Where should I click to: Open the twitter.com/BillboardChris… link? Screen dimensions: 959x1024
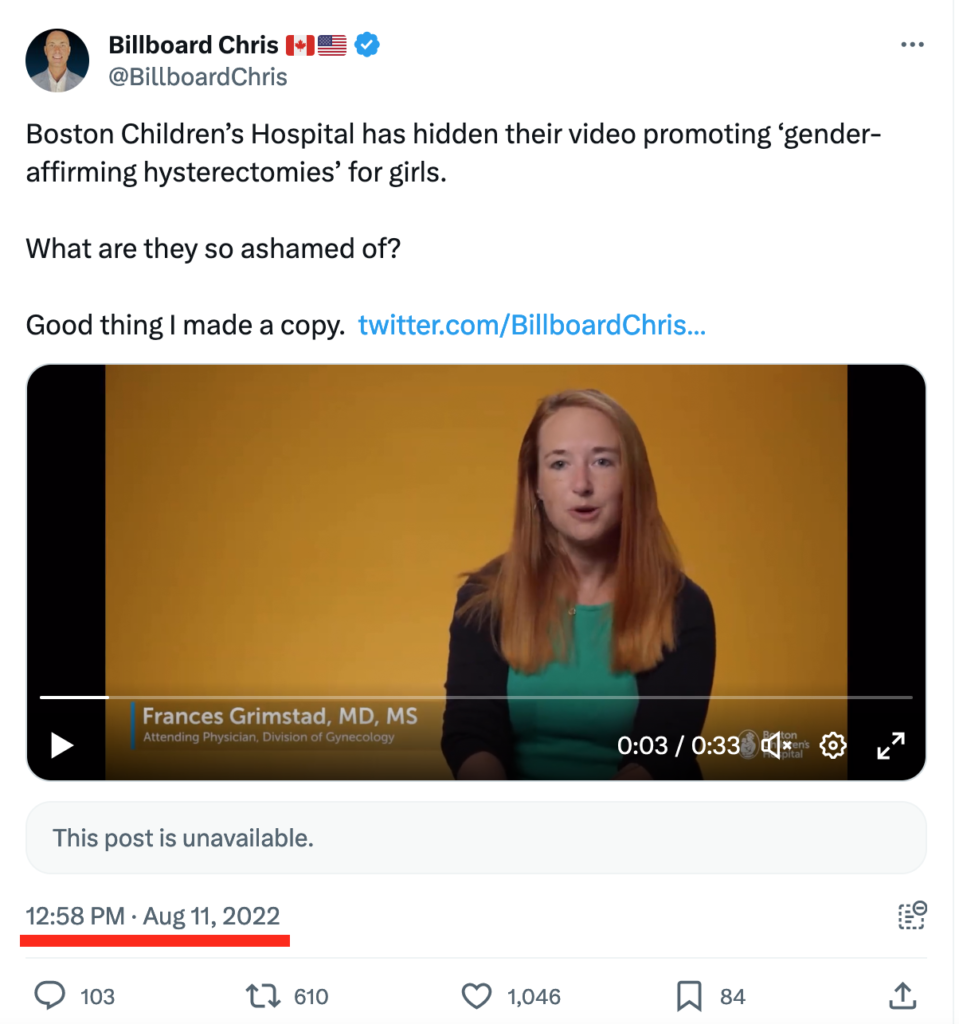pyautogui.click(x=531, y=325)
